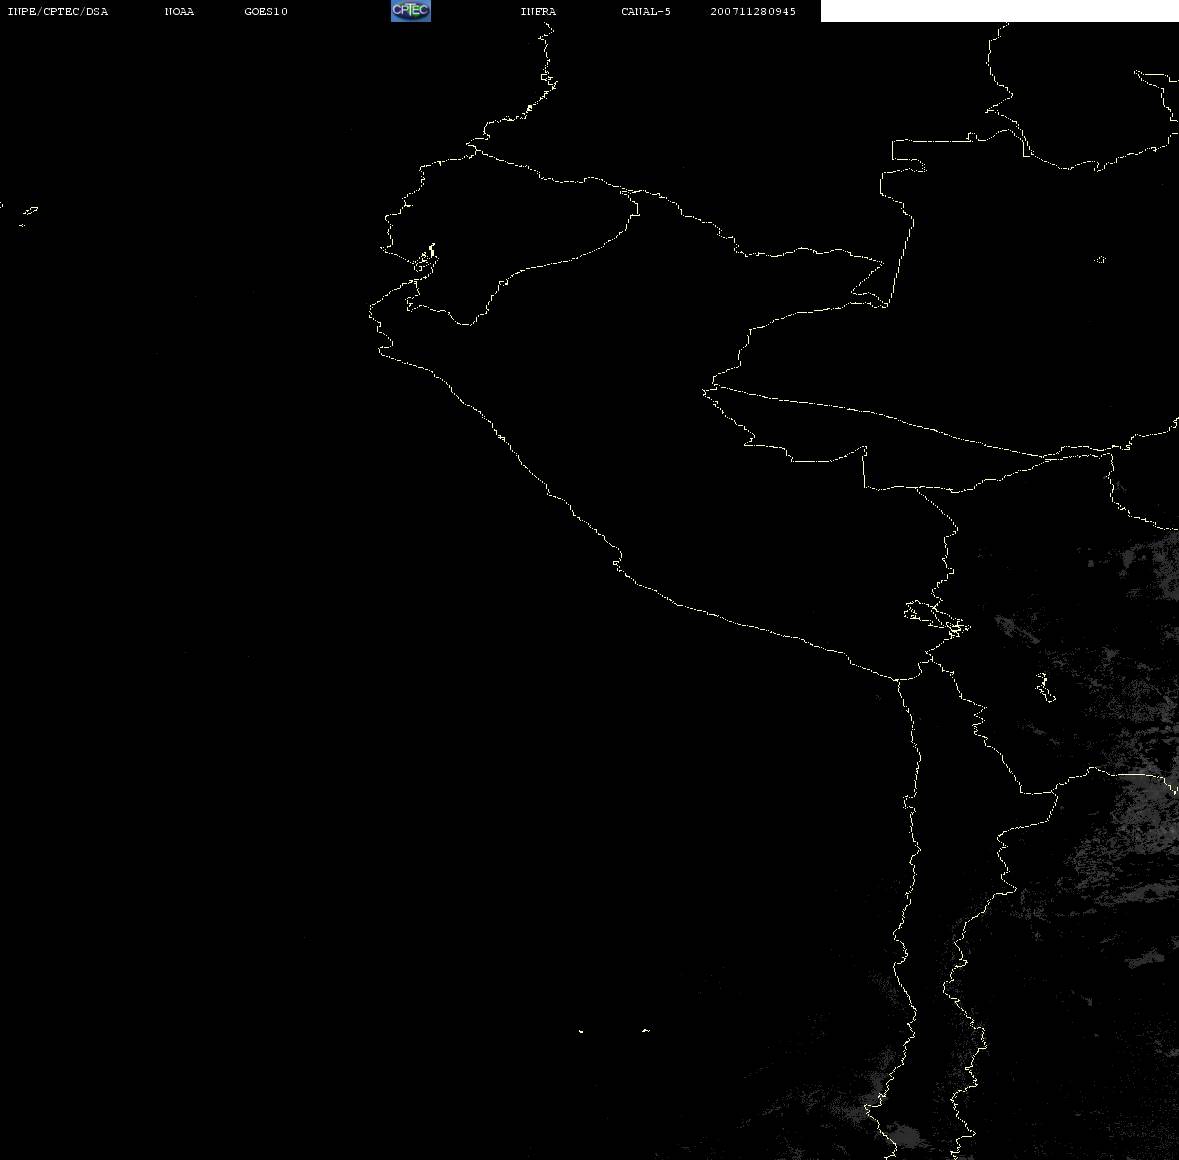1179x1160 pixels.
Task: Click the INFRA label in header
Action: pos(538,11)
